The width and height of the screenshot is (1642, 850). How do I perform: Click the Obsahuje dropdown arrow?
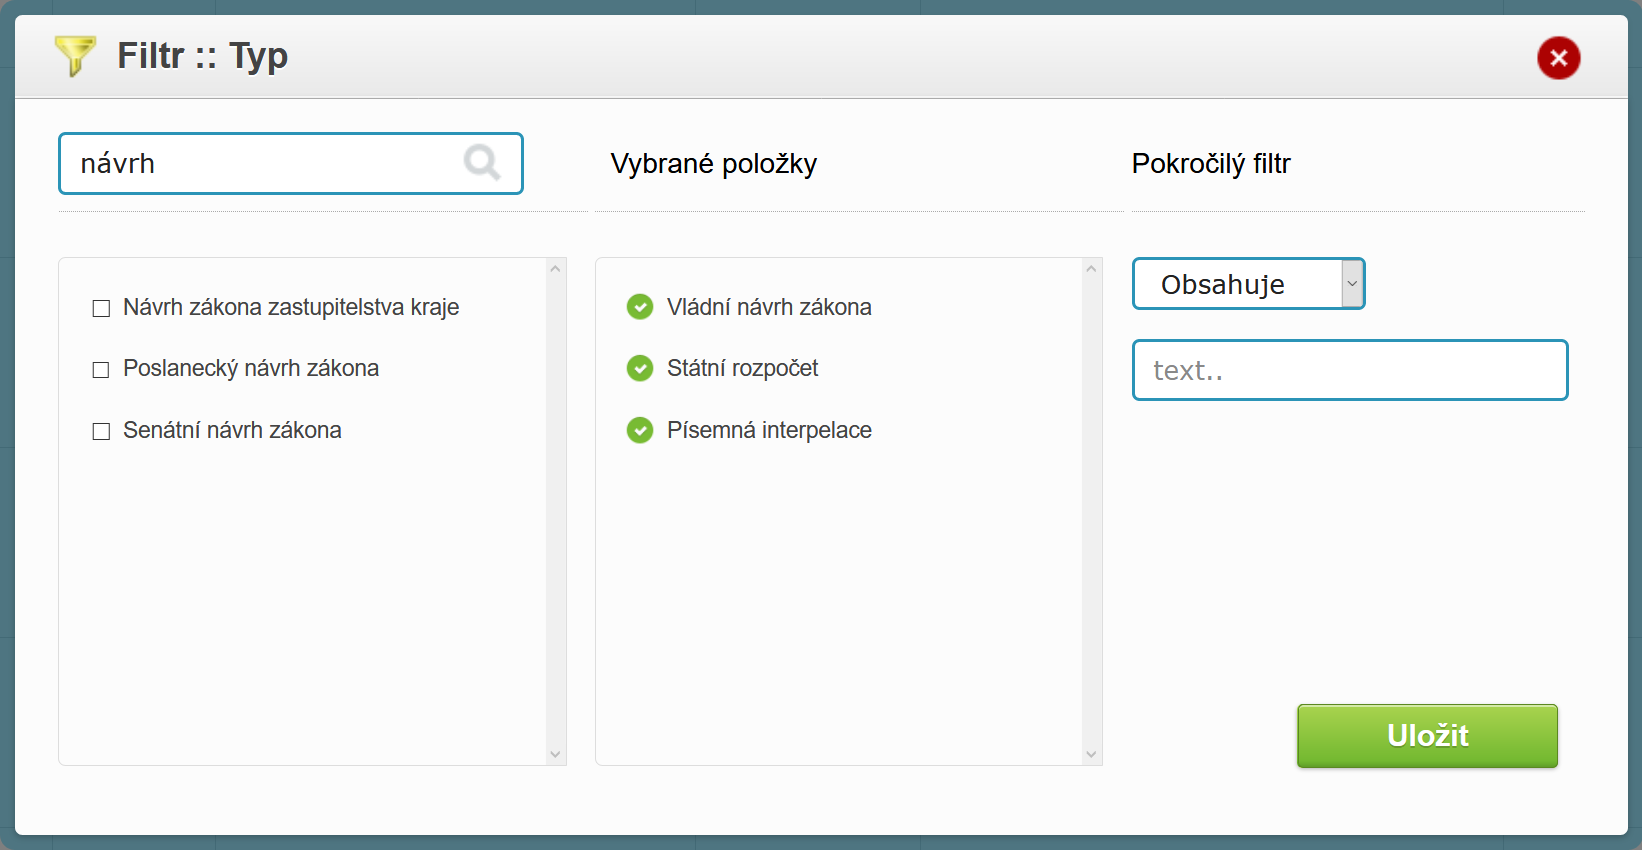click(1352, 284)
